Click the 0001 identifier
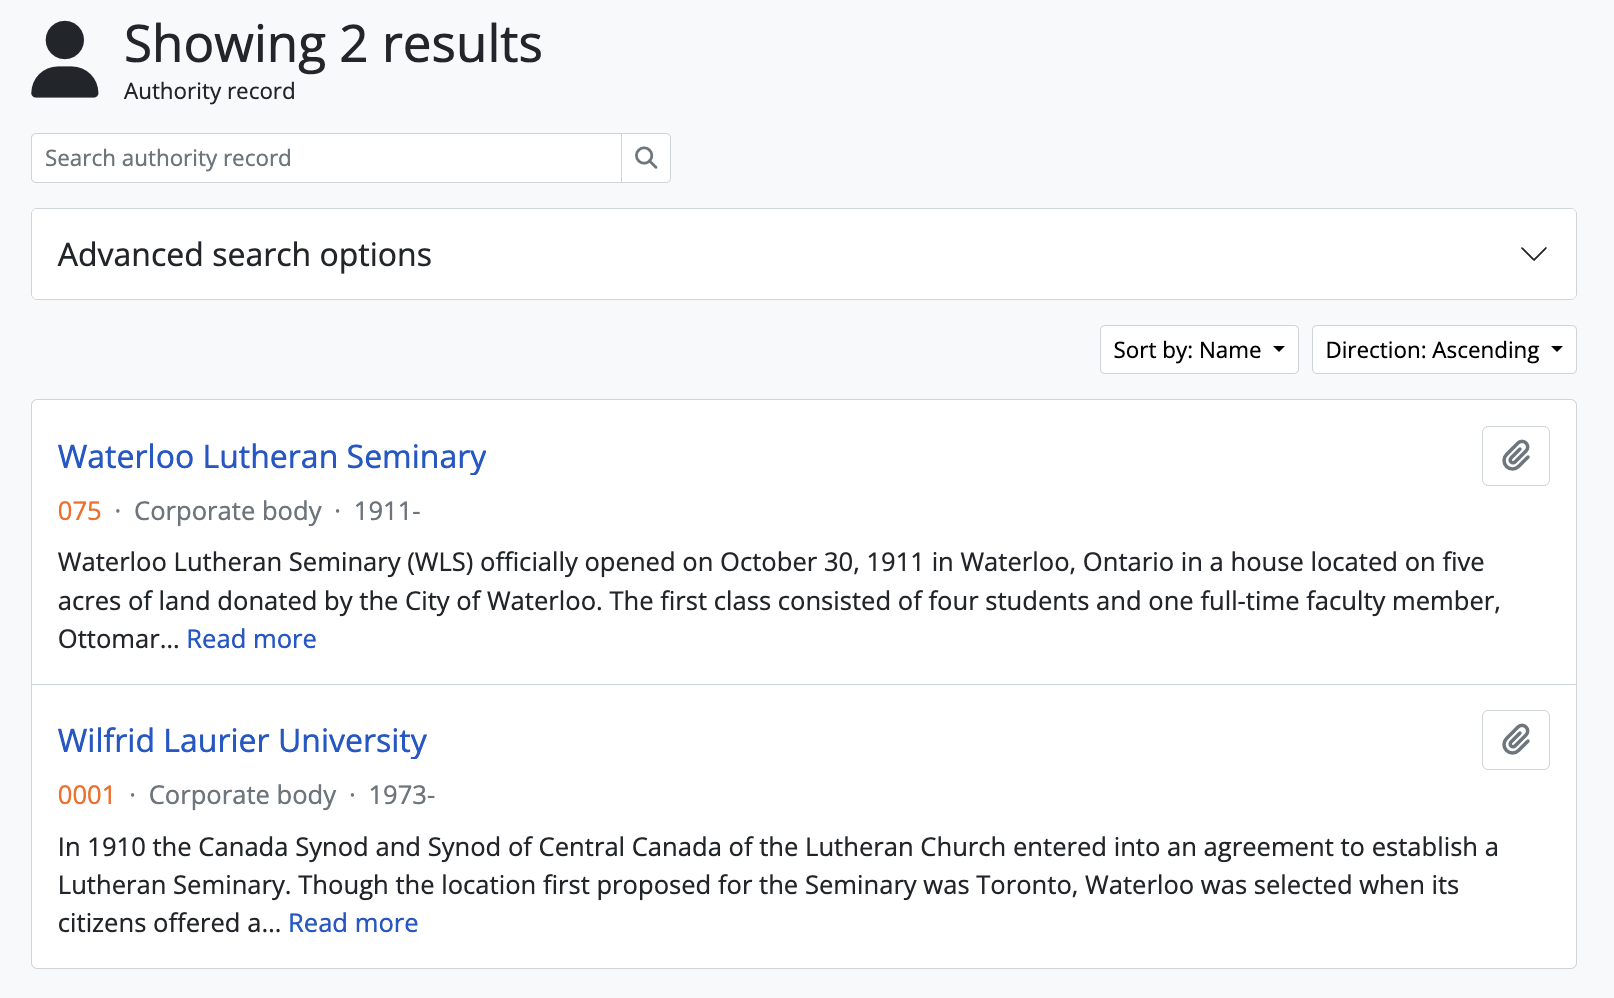The image size is (1614, 998). pos(87,795)
